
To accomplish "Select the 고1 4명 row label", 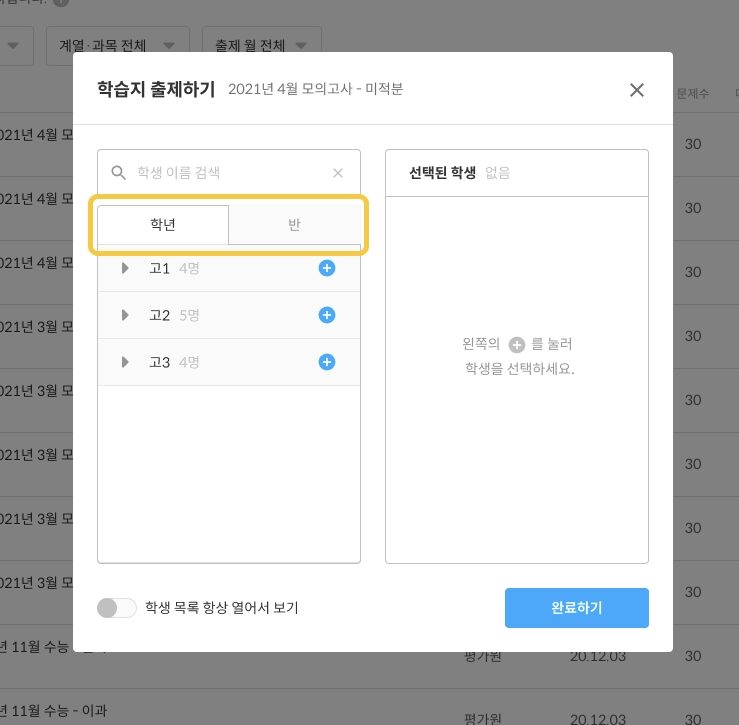I will pos(174,268).
